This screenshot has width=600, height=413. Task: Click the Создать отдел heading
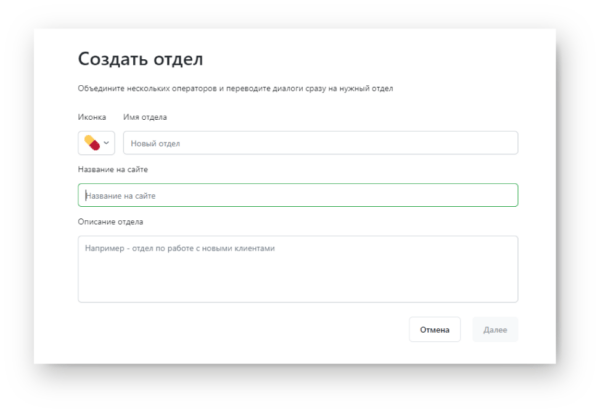140,59
